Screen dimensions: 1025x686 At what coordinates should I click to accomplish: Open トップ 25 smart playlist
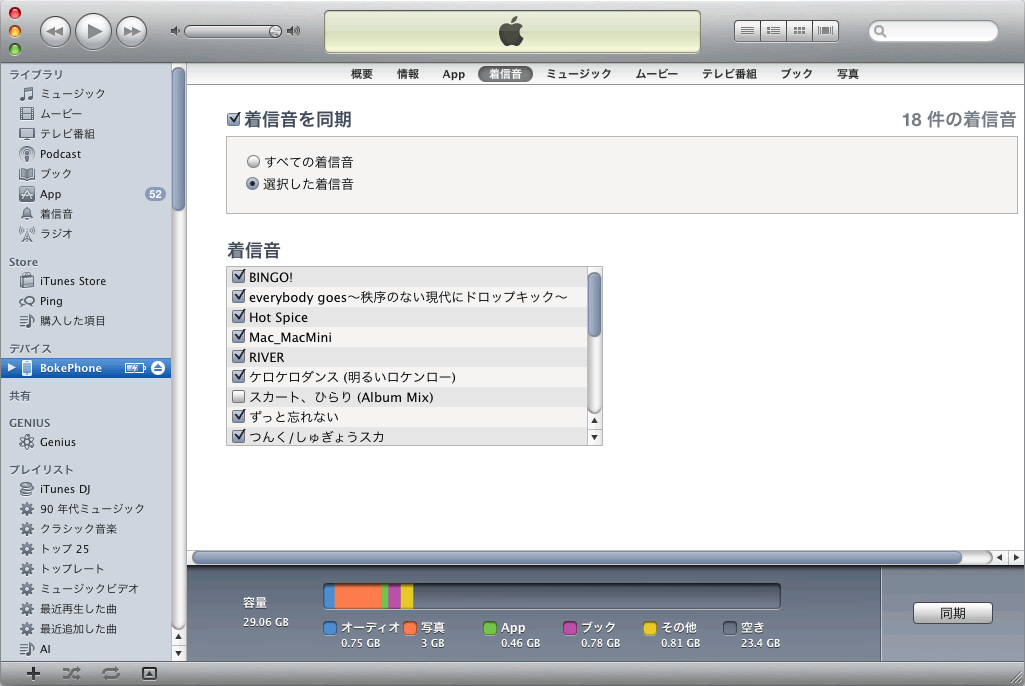click(64, 549)
